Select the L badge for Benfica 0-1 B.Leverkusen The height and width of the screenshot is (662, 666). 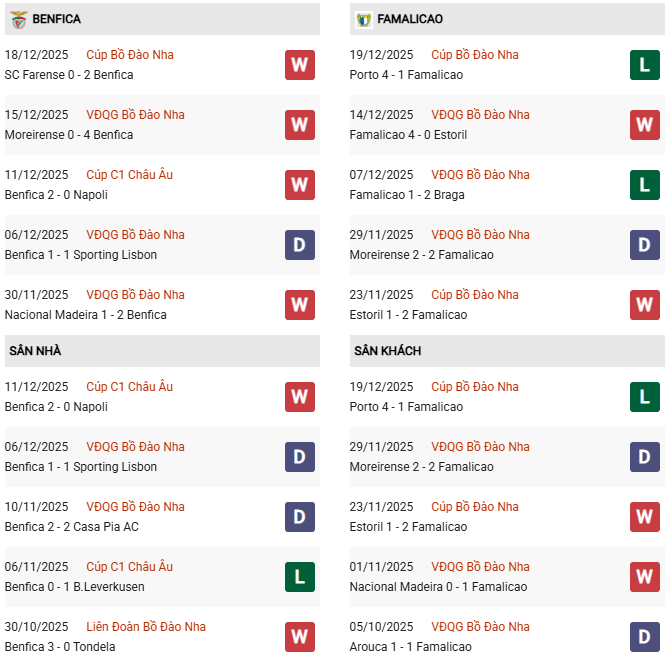click(x=299, y=577)
